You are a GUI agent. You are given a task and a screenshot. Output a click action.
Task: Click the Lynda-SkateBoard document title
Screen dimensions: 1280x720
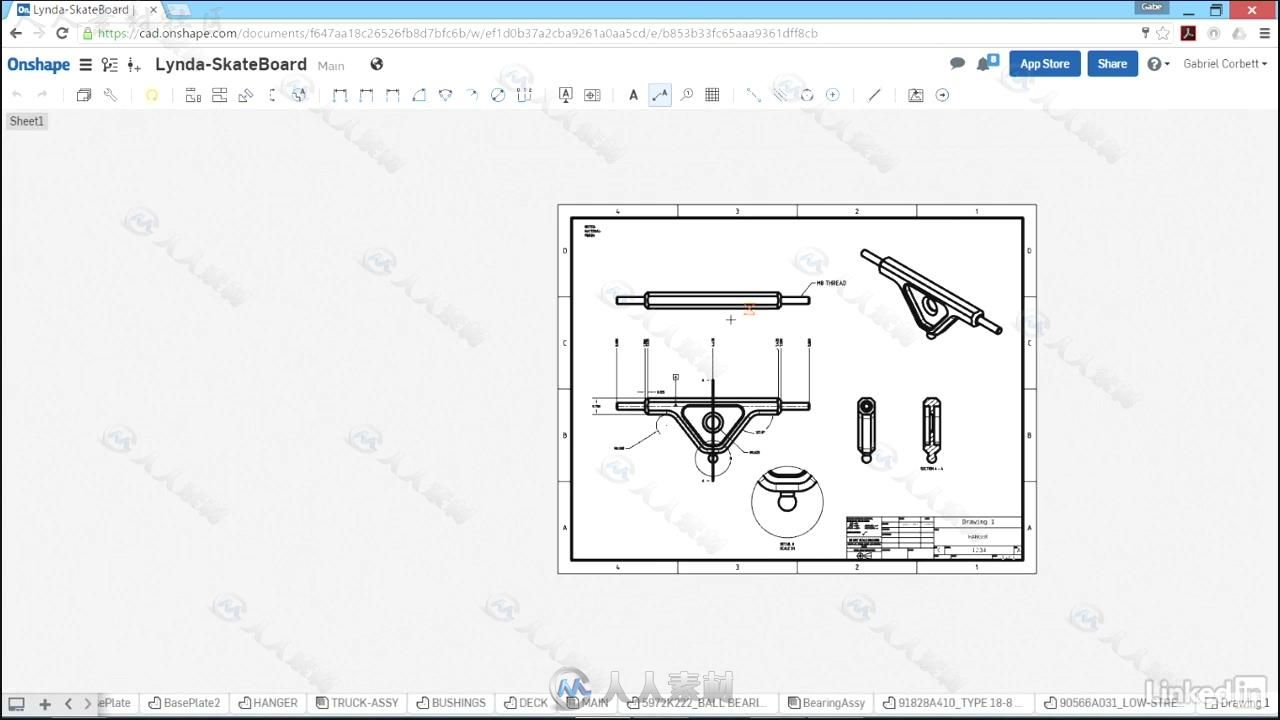231,64
